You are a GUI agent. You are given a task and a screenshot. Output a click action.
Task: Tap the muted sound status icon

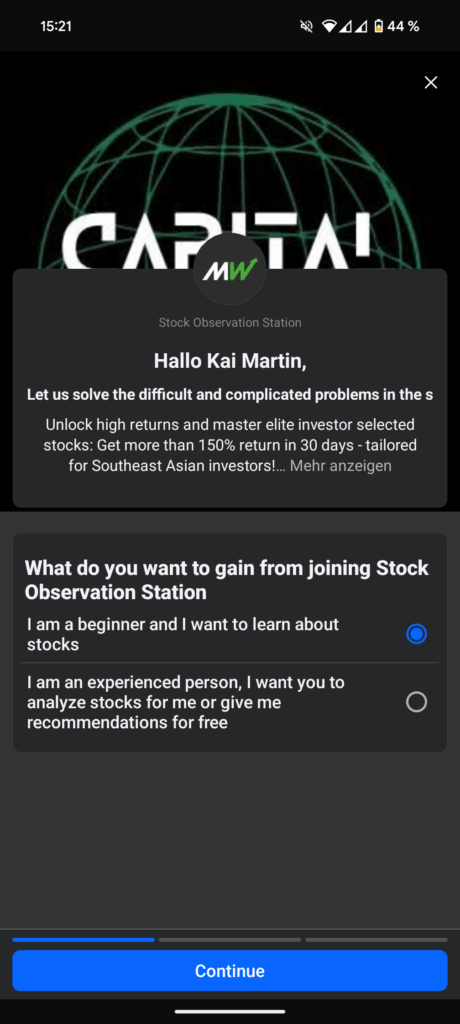point(306,27)
